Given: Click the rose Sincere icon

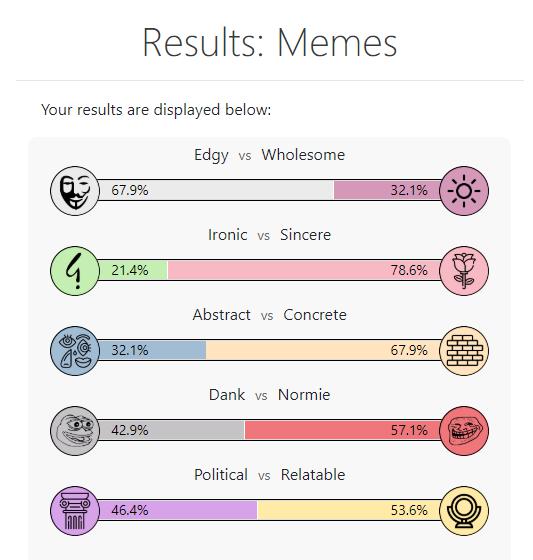Looking at the screenshot, I should (x=464, y=271).
